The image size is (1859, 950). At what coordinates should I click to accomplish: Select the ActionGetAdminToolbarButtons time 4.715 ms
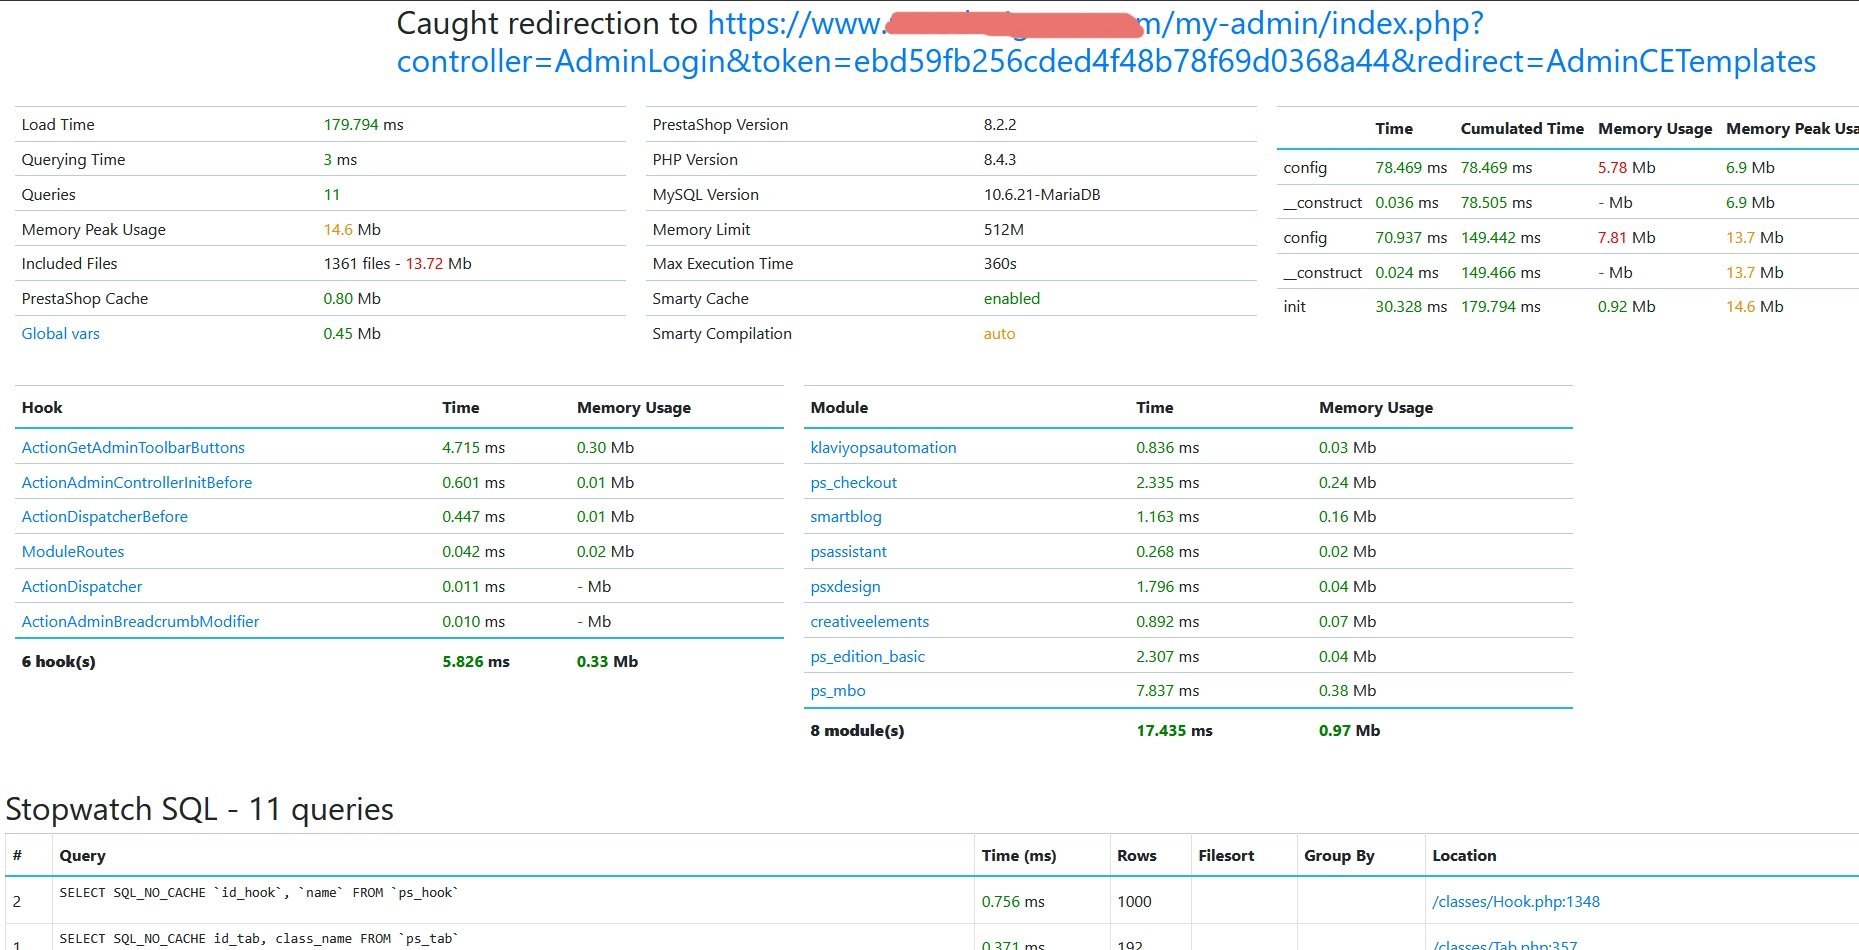tap(473, 448)
